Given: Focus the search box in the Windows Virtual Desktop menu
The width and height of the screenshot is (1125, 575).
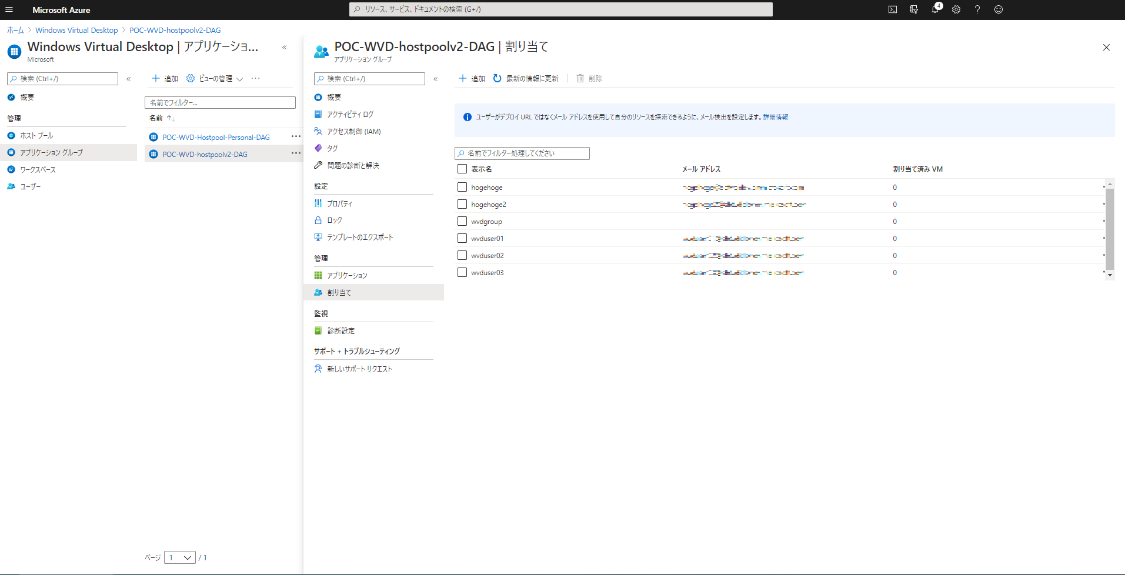Looking at the screenshot, I should 62,78.
